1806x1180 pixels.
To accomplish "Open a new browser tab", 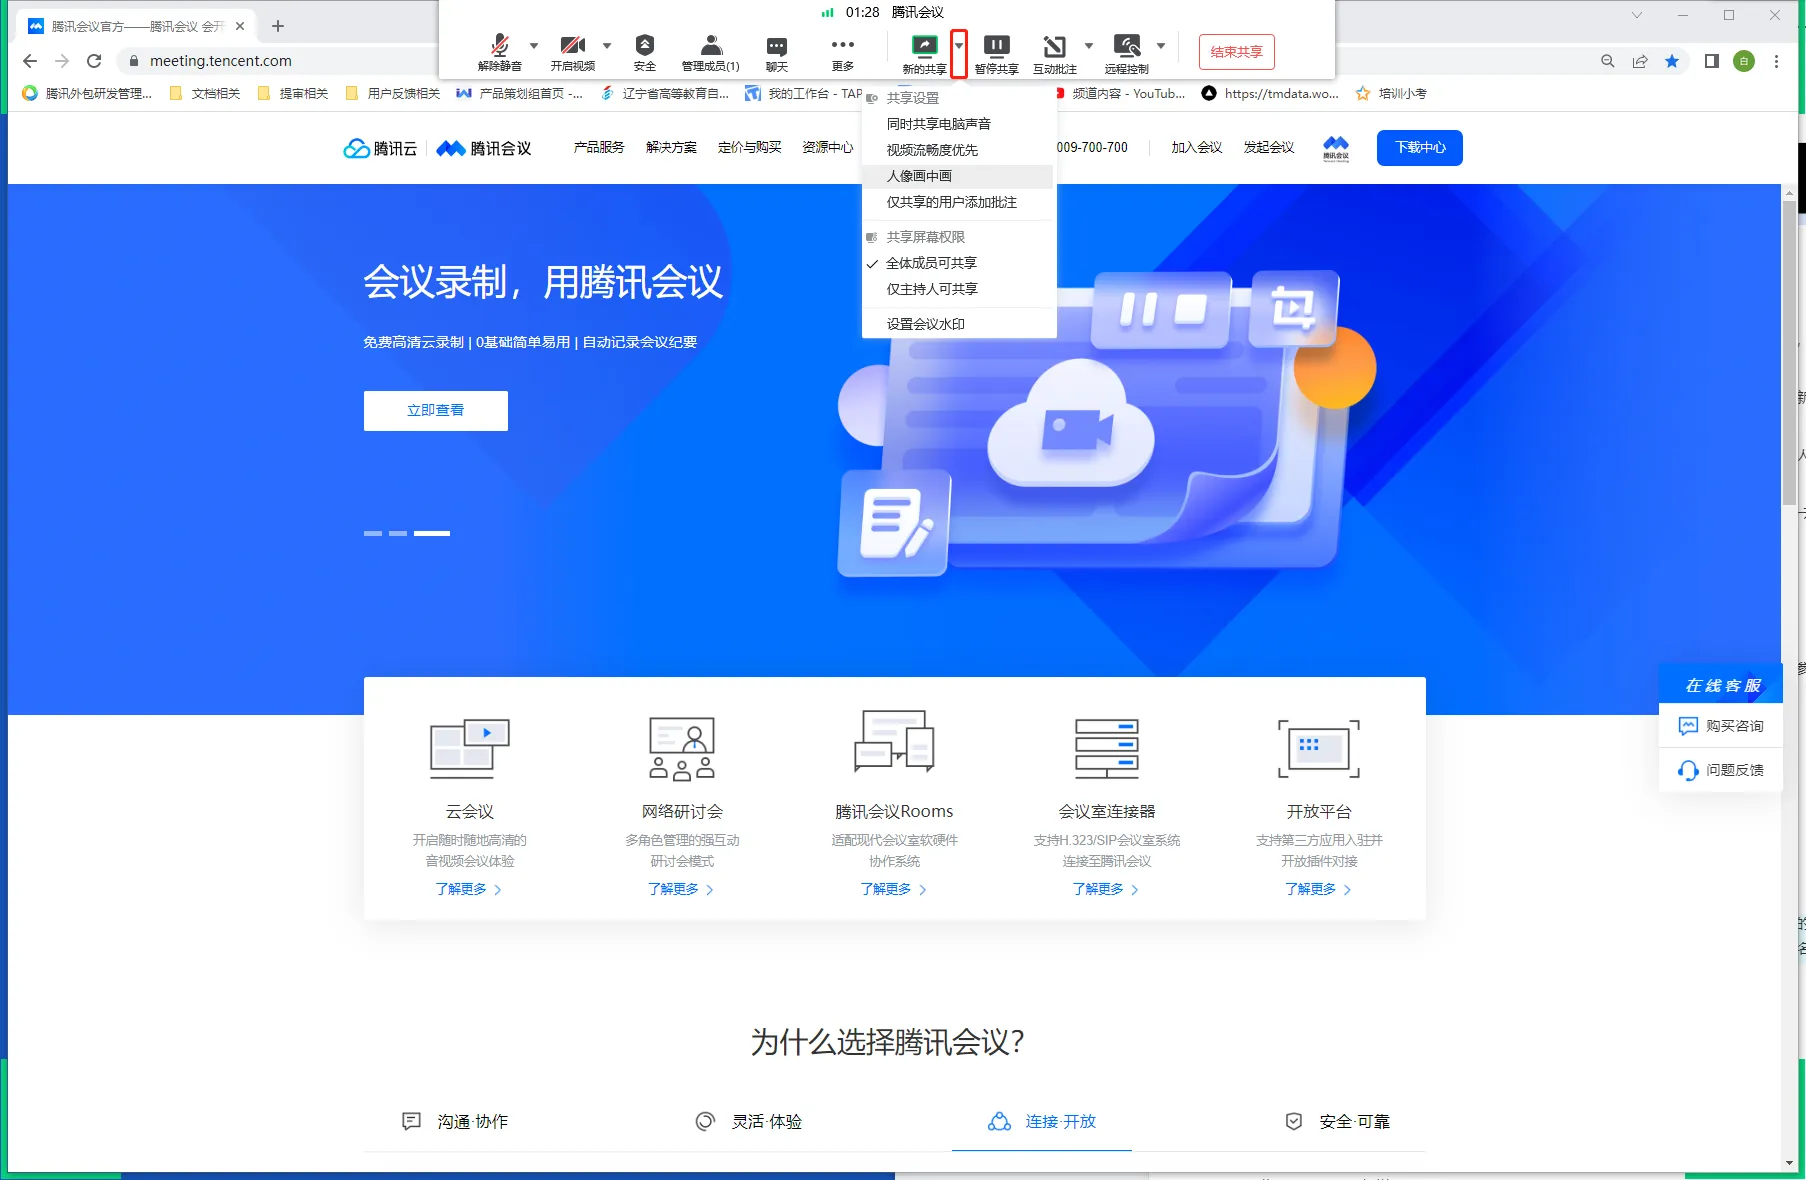I will point(278,26).
